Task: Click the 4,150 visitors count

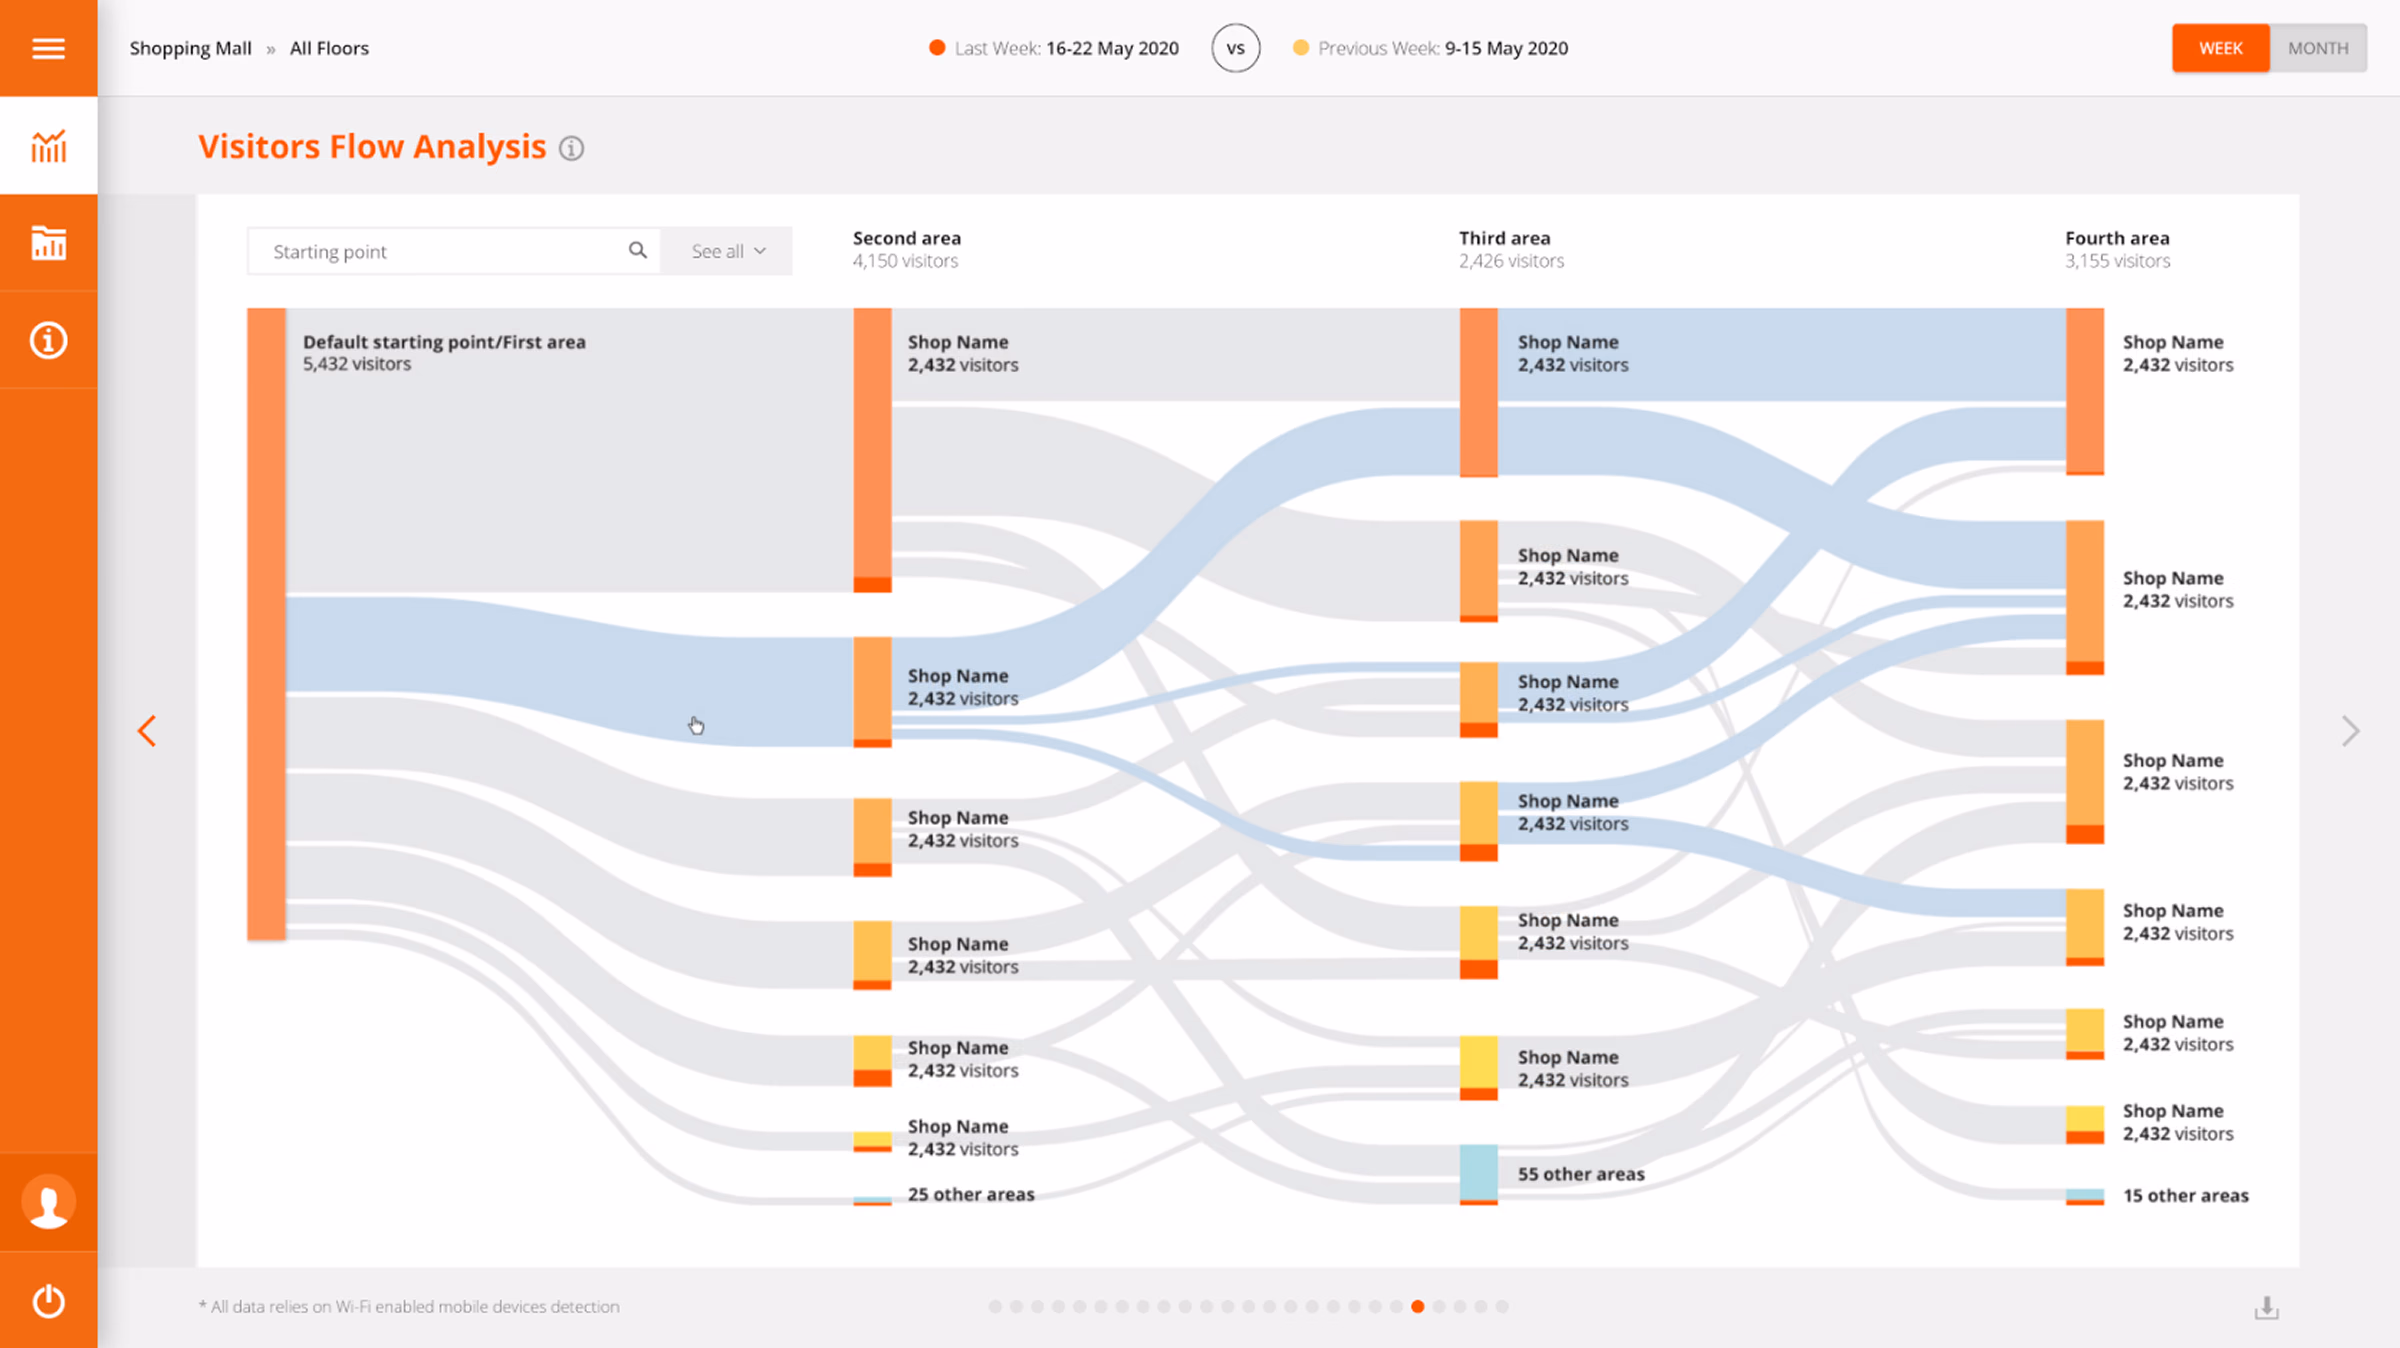Action: pos(905,261)
